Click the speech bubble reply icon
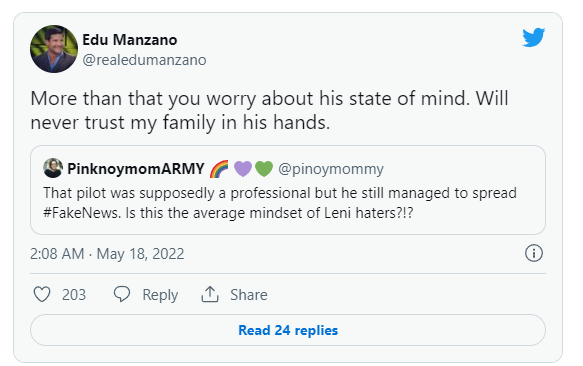Viewport: 583px width, 366px height. tap(122, 294)
